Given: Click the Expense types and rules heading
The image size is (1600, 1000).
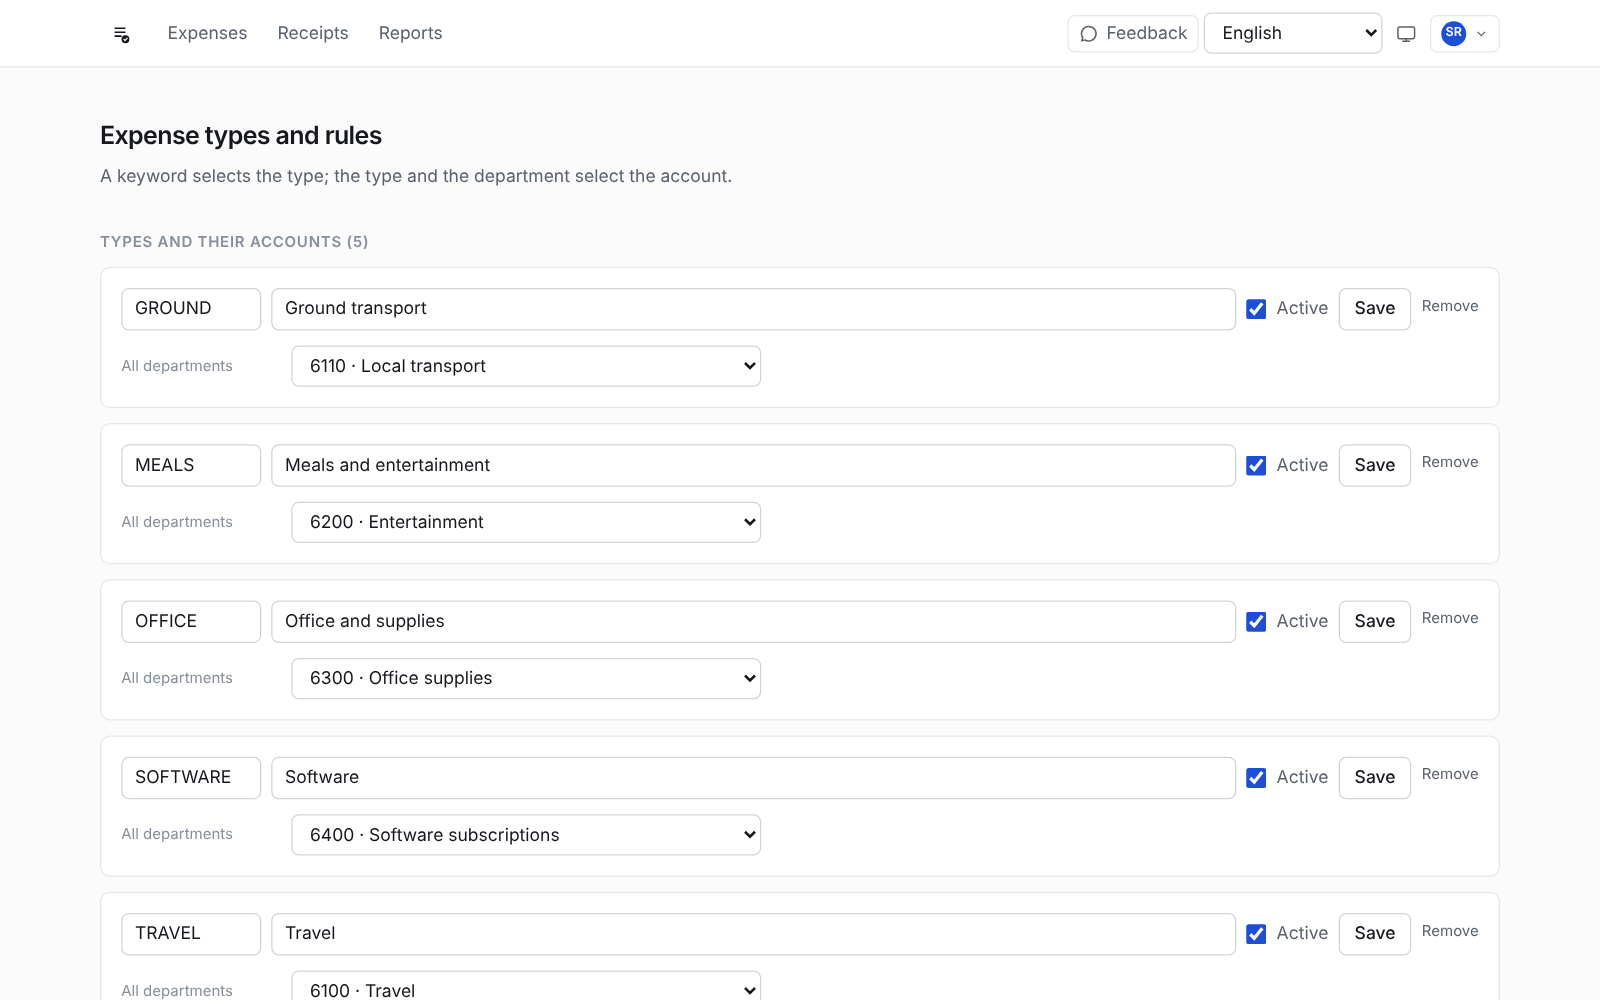Looking at the screenshot, I should 241,136.
